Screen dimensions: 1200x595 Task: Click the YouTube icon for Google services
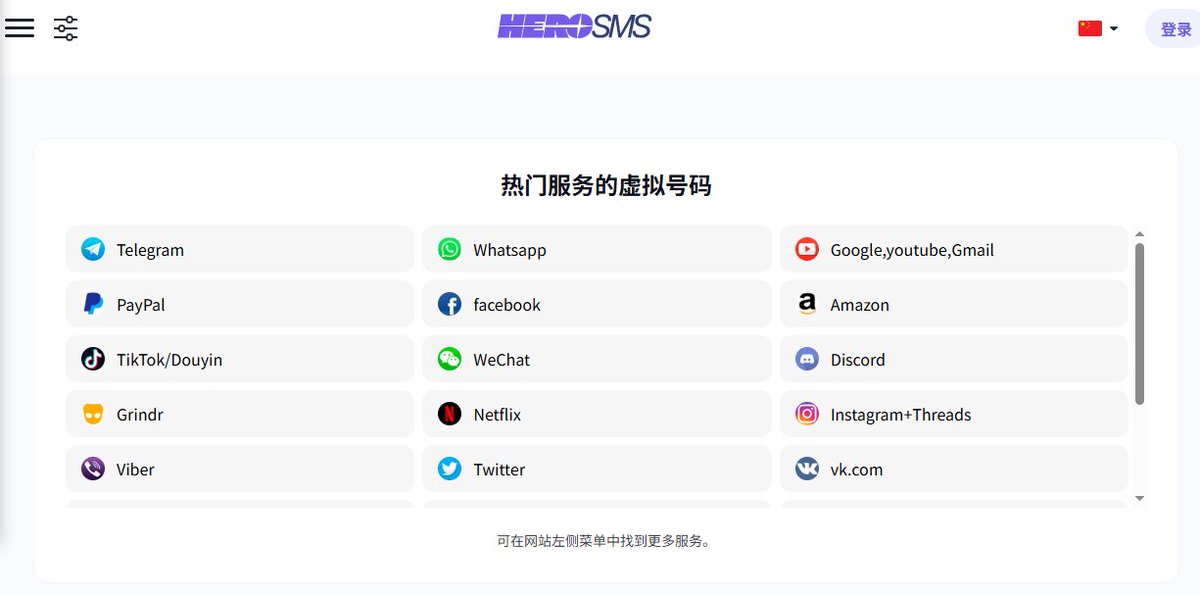[x=807, y=249]
